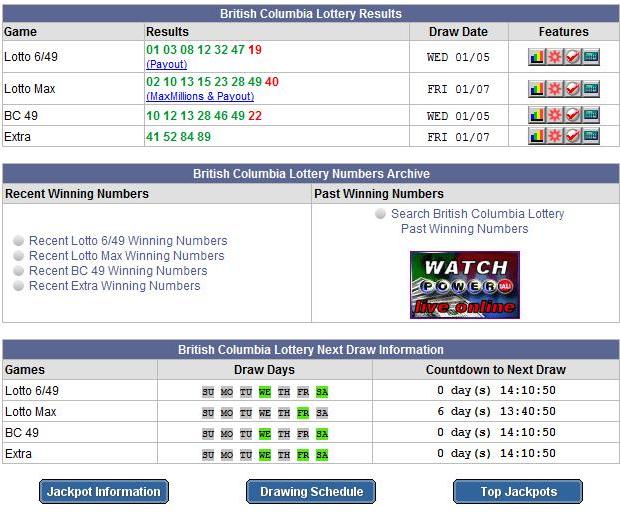Open Recent BC 49 Winning Numbers
The image size is (620, 520).
click(x=118, y=270)
